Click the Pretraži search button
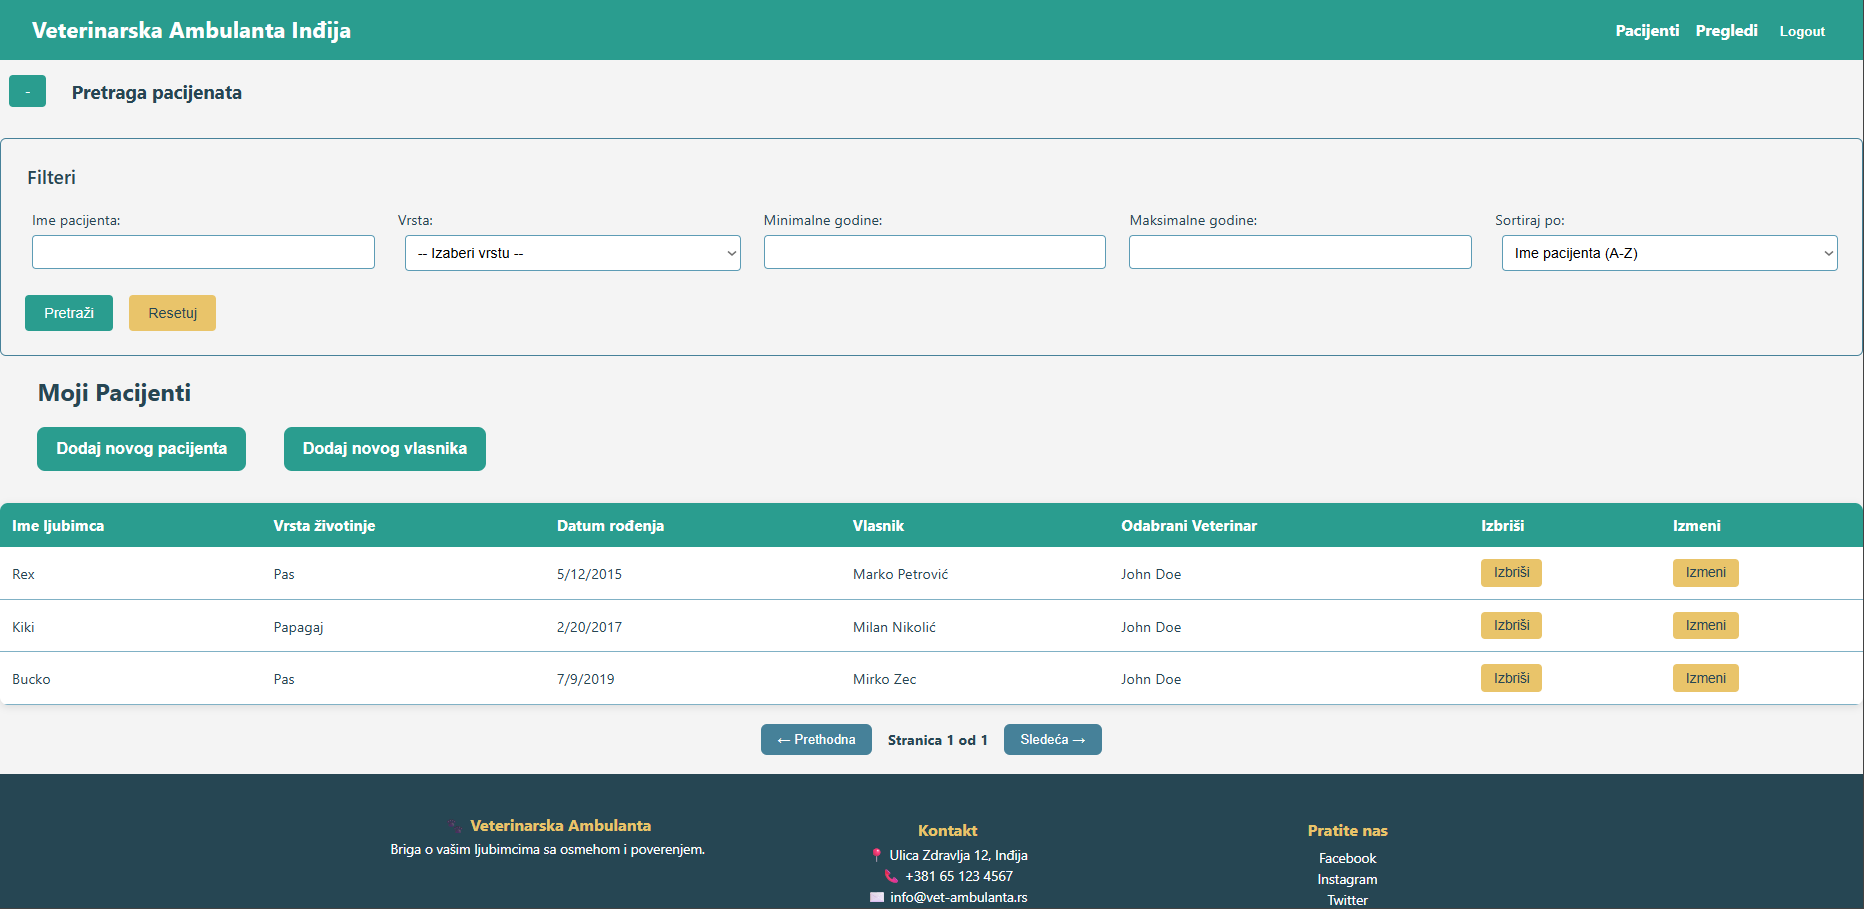This screenshot has width=1864, height=909. point(69,313)
